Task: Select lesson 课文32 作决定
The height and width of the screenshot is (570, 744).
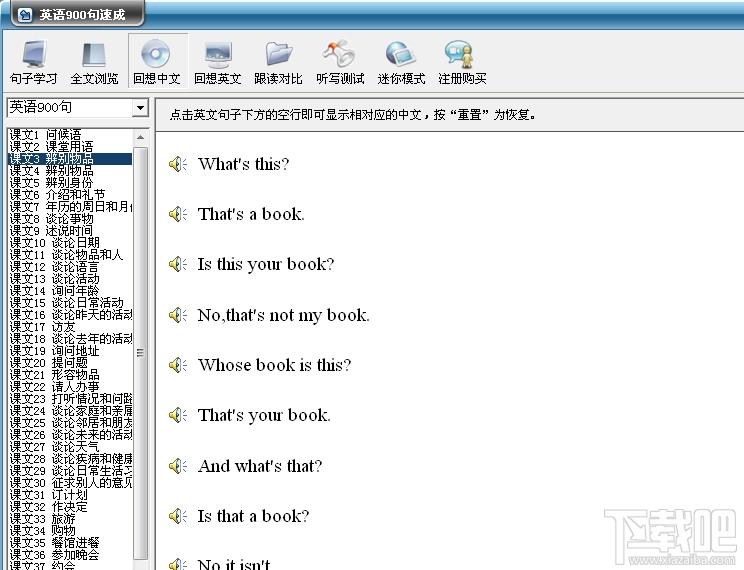Action: pos(70,507)
